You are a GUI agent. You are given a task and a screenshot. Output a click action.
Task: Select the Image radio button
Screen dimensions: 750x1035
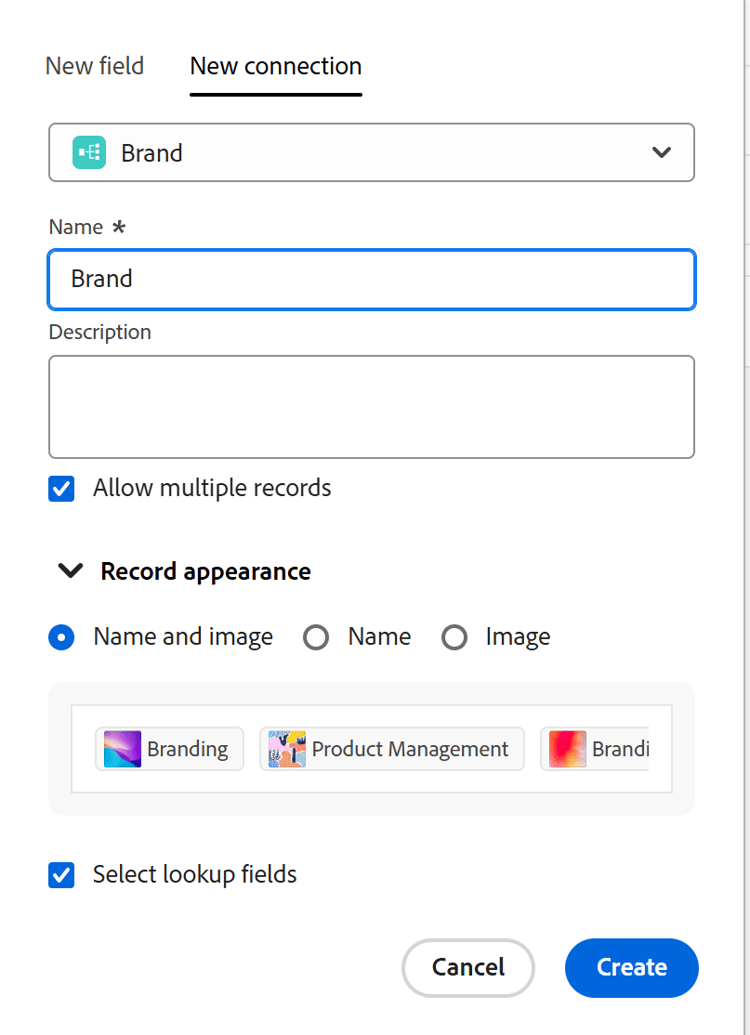coord(455,637)
